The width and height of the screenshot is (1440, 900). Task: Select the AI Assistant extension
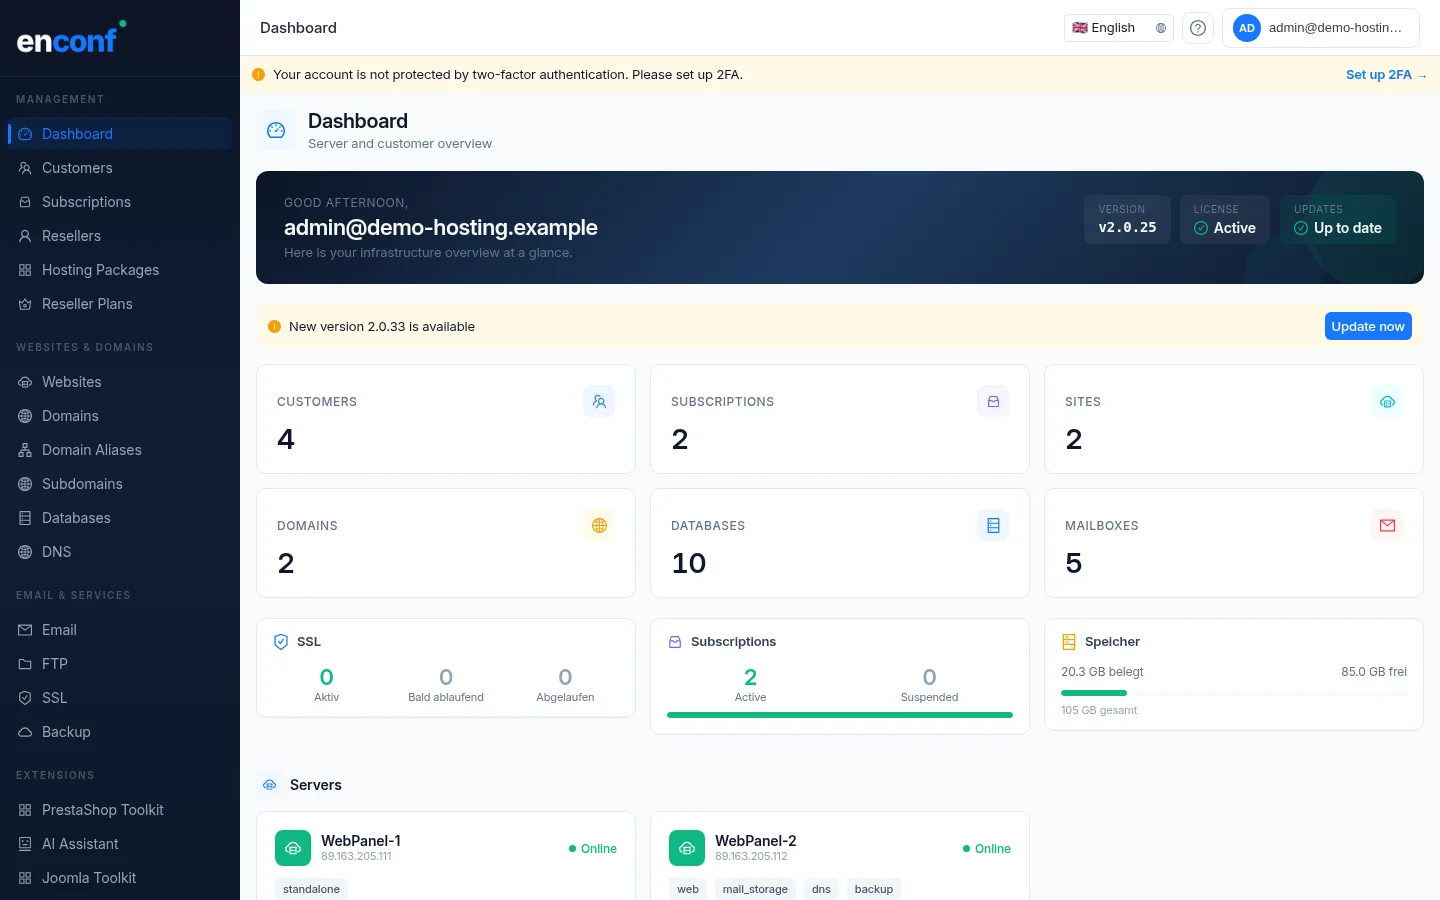[x=80, y=844]
